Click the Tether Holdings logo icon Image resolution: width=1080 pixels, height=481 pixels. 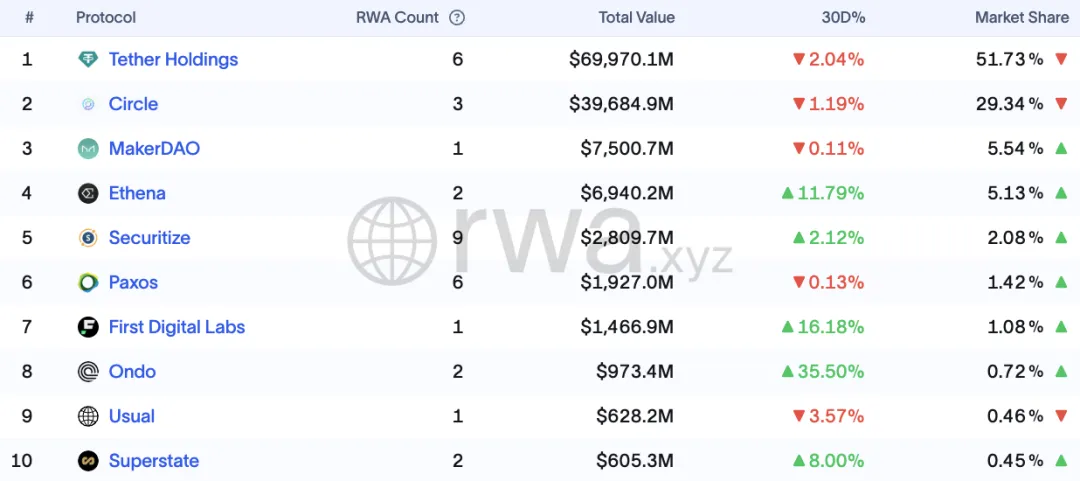(88, 60)
